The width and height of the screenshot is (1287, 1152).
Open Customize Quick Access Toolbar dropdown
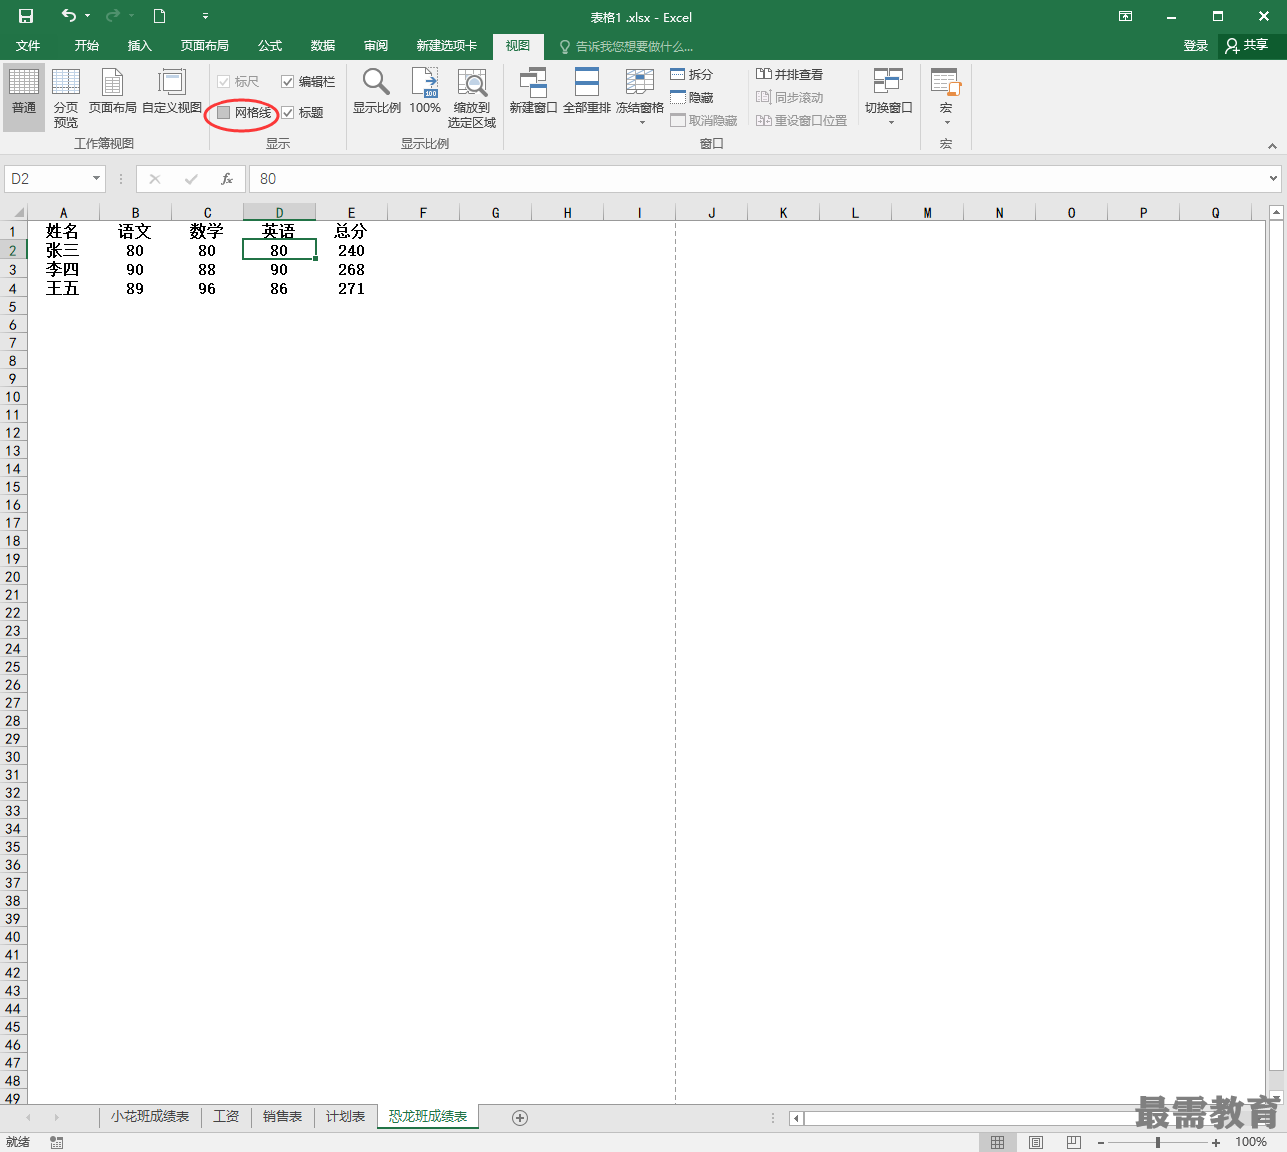[x=205, y=16]
